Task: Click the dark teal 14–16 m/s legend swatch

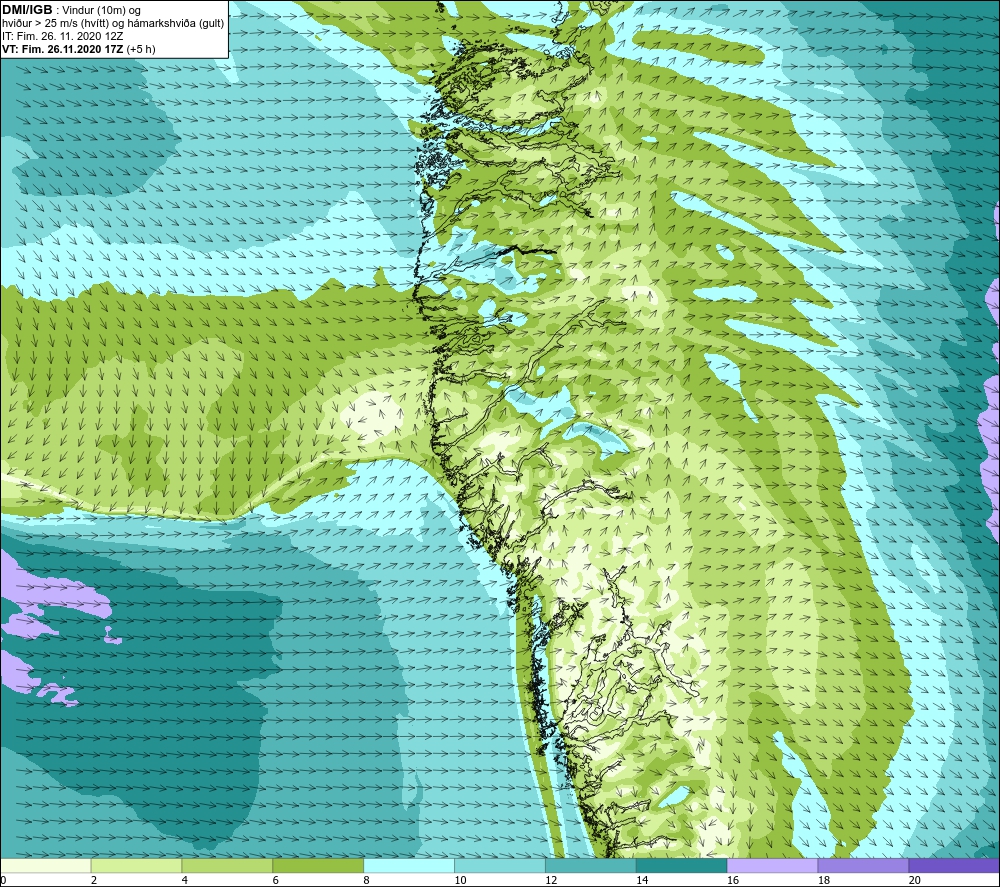Action: (x=681, y=866)
